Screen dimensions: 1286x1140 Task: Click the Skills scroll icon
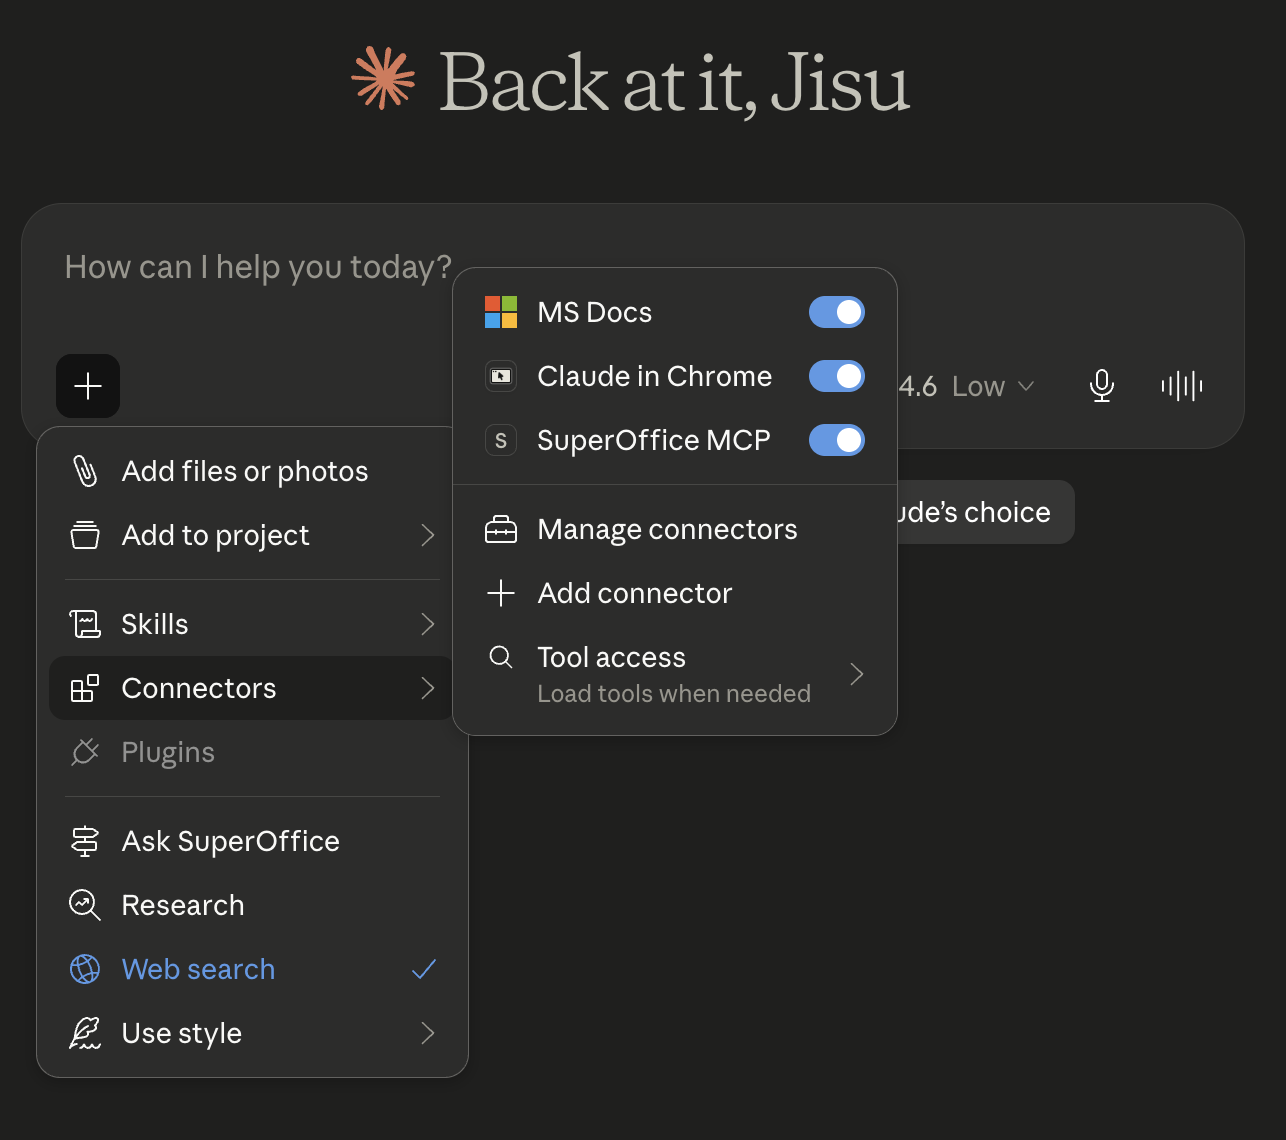pyautogui.click(x=85, y=624)
